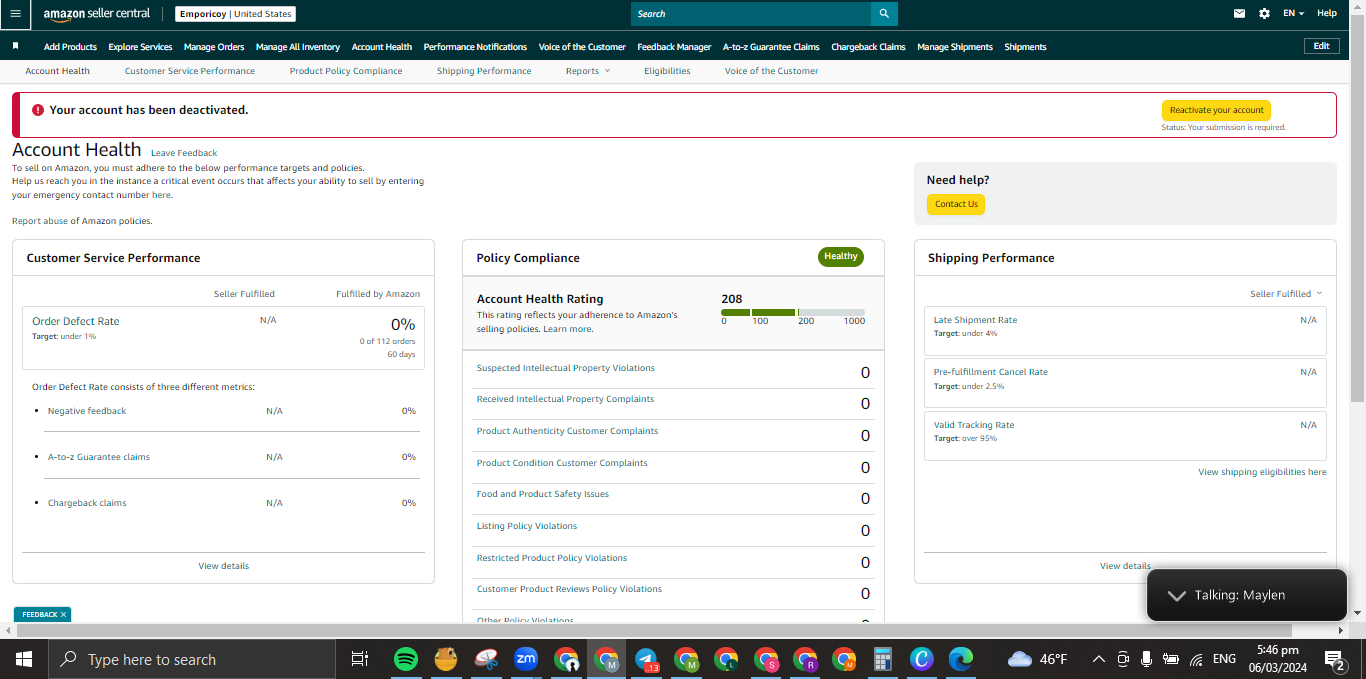Open Task View on the taskbar
1366x679 pixels.
click(360, 659)
